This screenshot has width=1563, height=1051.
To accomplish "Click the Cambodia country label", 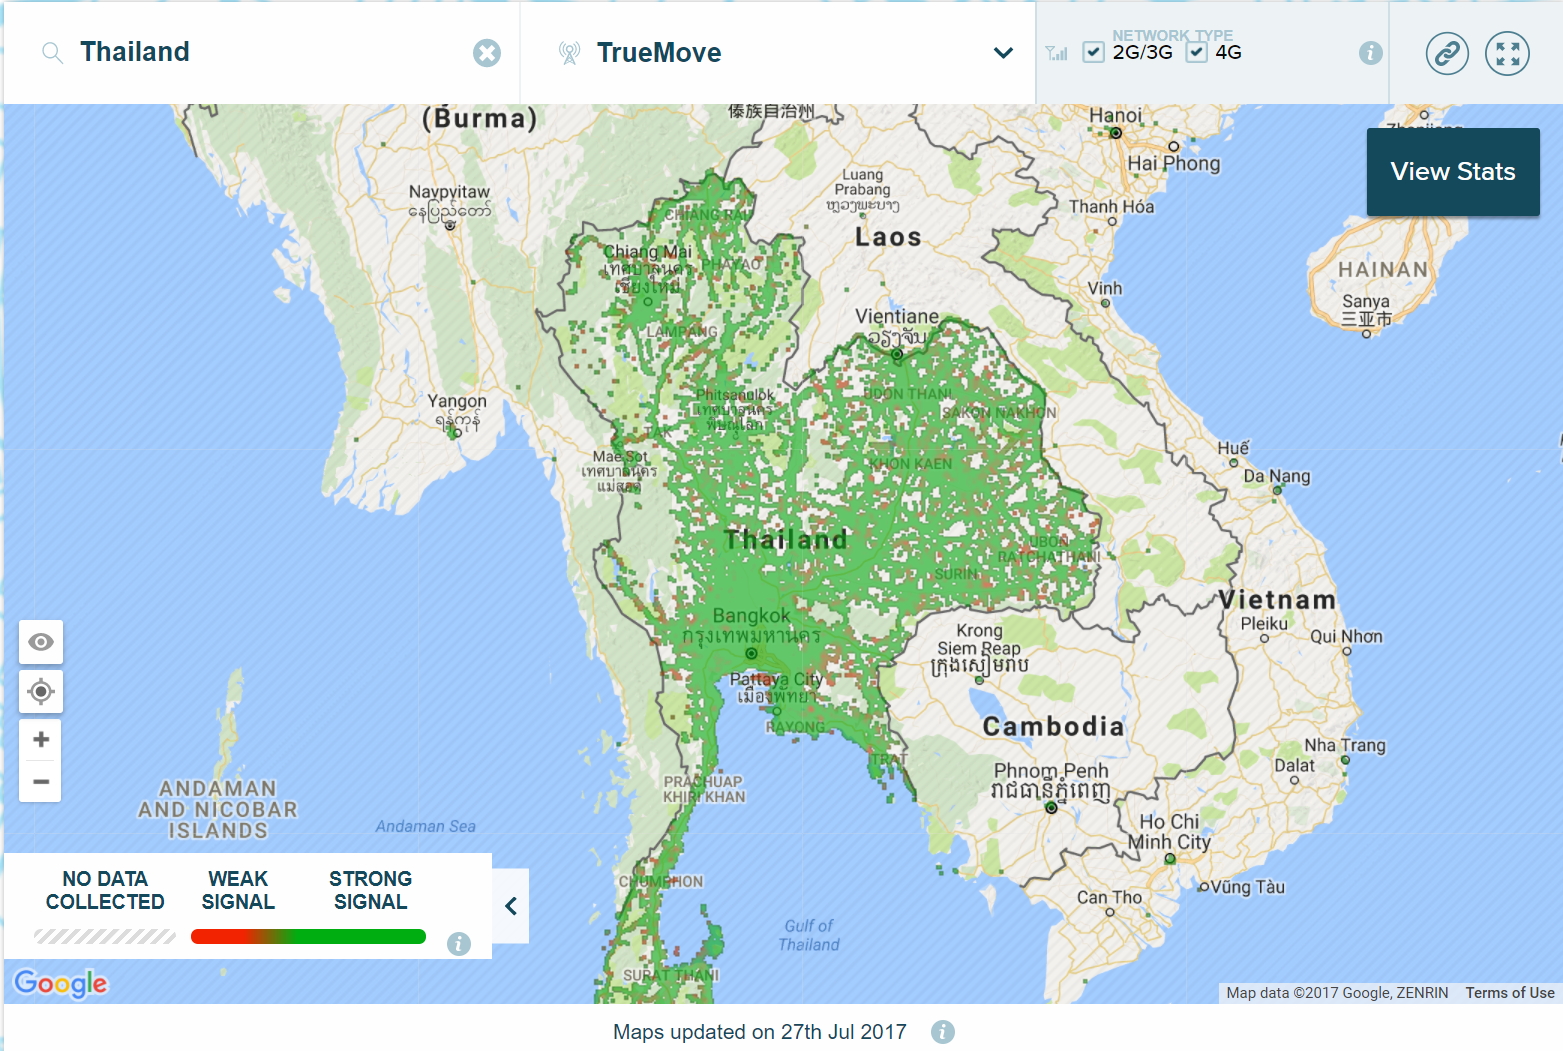I will coord(1053,726).
